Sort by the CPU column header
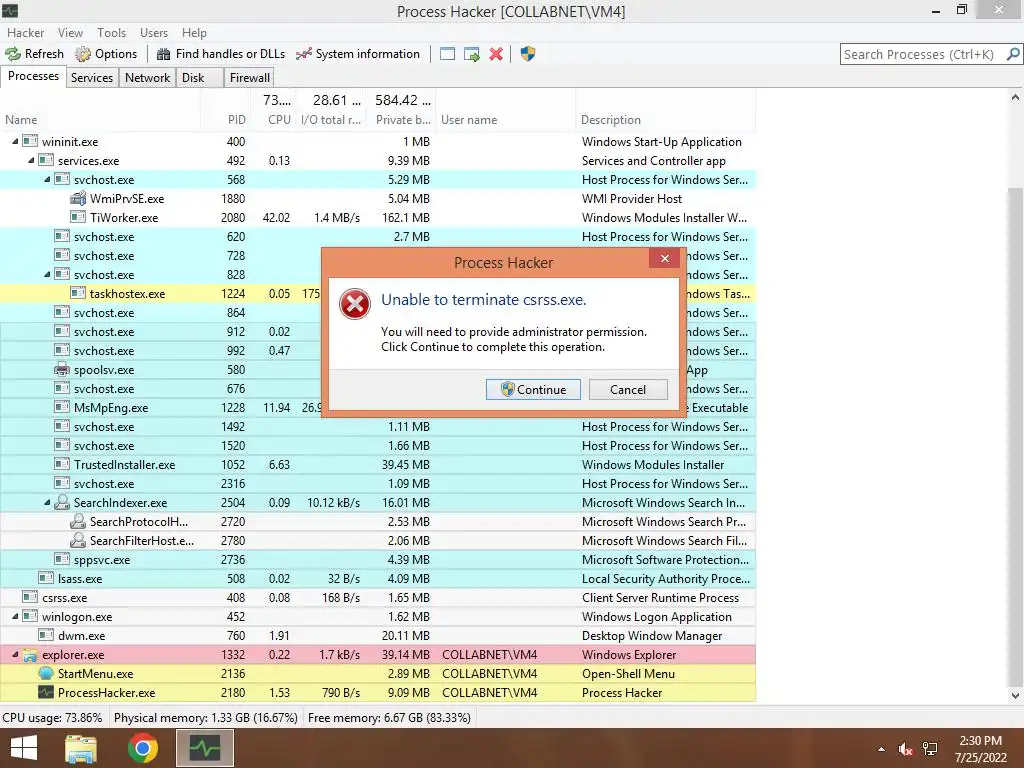The width and height of the screenshot is (1024, 768). tap(273, 120)
